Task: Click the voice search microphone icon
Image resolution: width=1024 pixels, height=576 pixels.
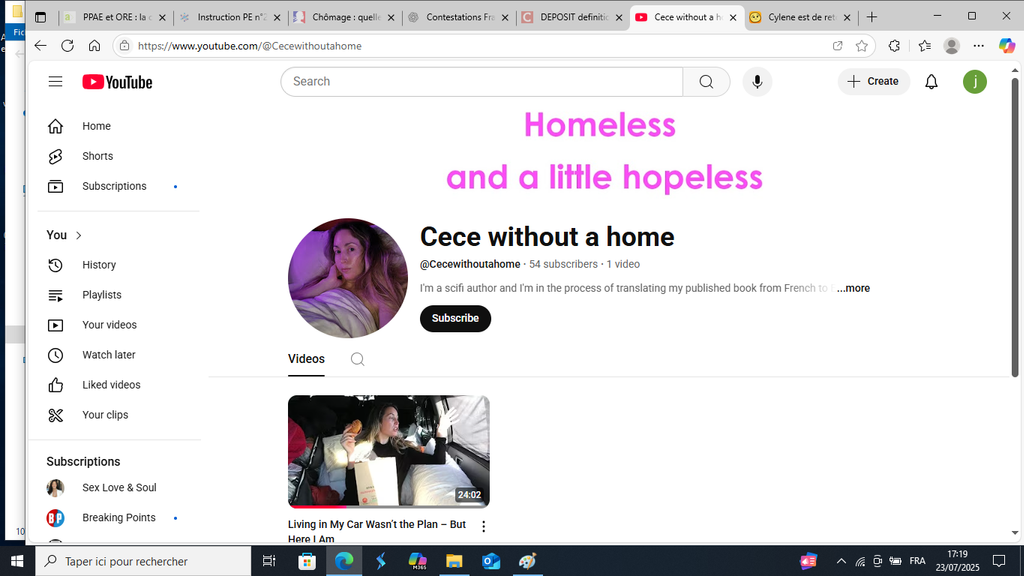Action: point(757,82)
